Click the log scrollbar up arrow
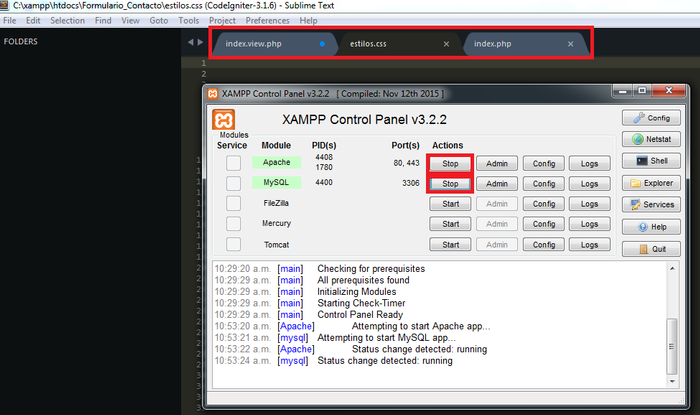The image size is (700, 415). click(x=672, y=268)
